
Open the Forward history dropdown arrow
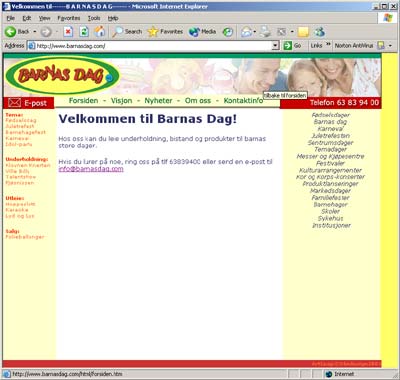click(x=56, y=32)
